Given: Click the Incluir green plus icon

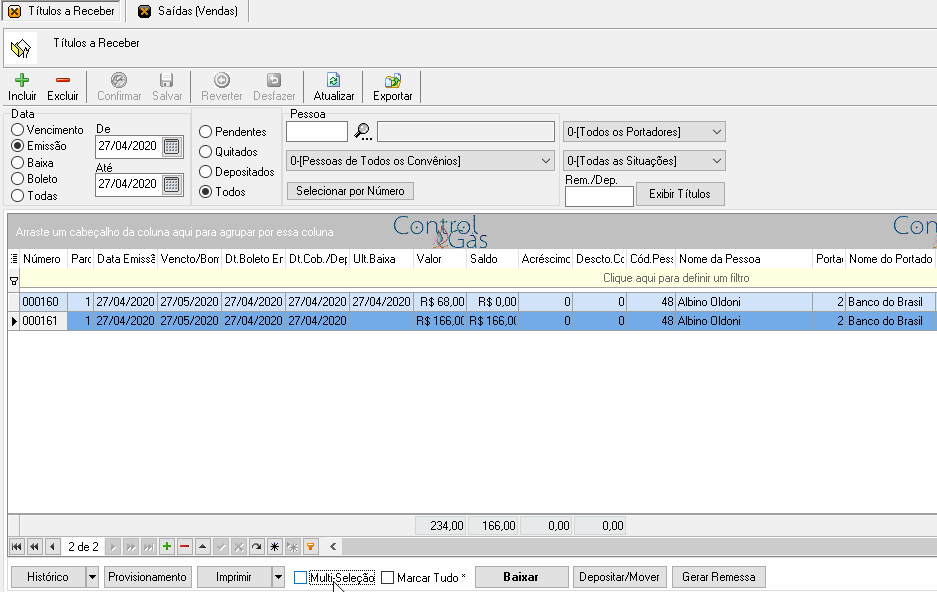Looking at the screenshot, I should pos(22,80).
